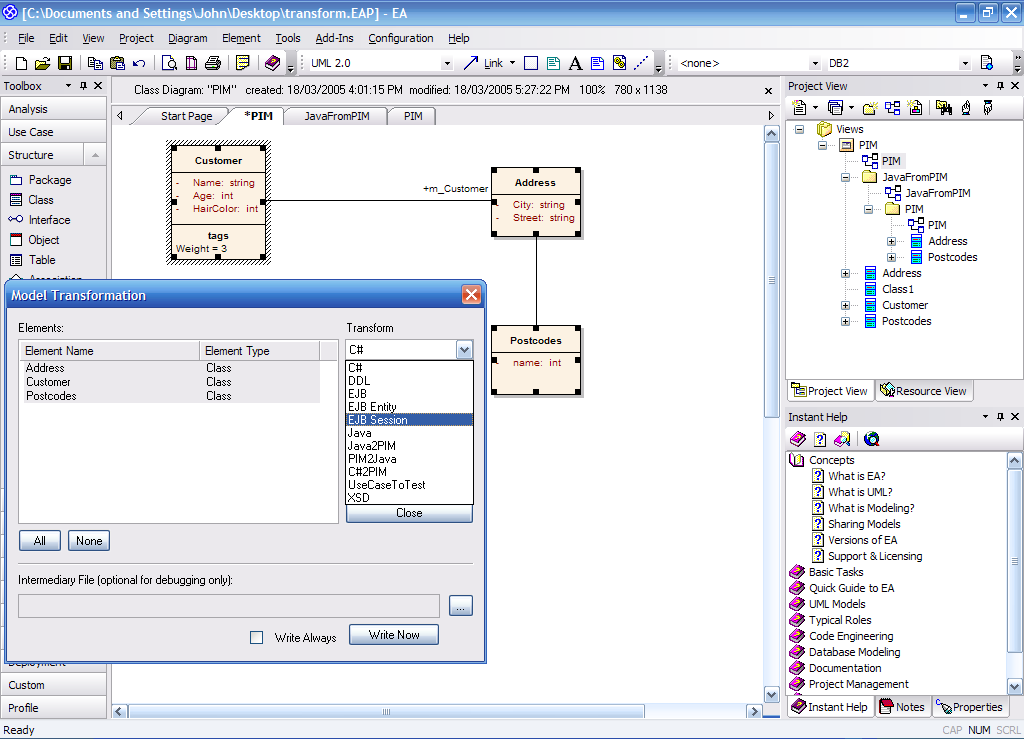Select the Table tool in Toolbox

pyautogui.click(x=42, y=260)
